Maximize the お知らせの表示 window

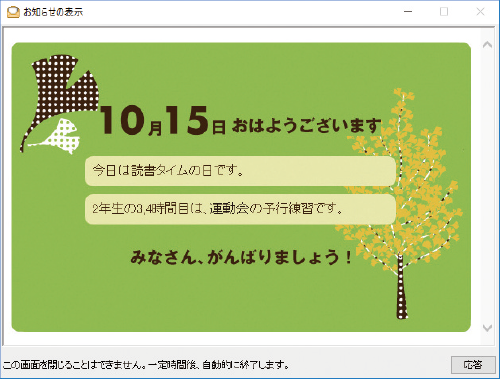pyautogui.click(x=444, y=12)
